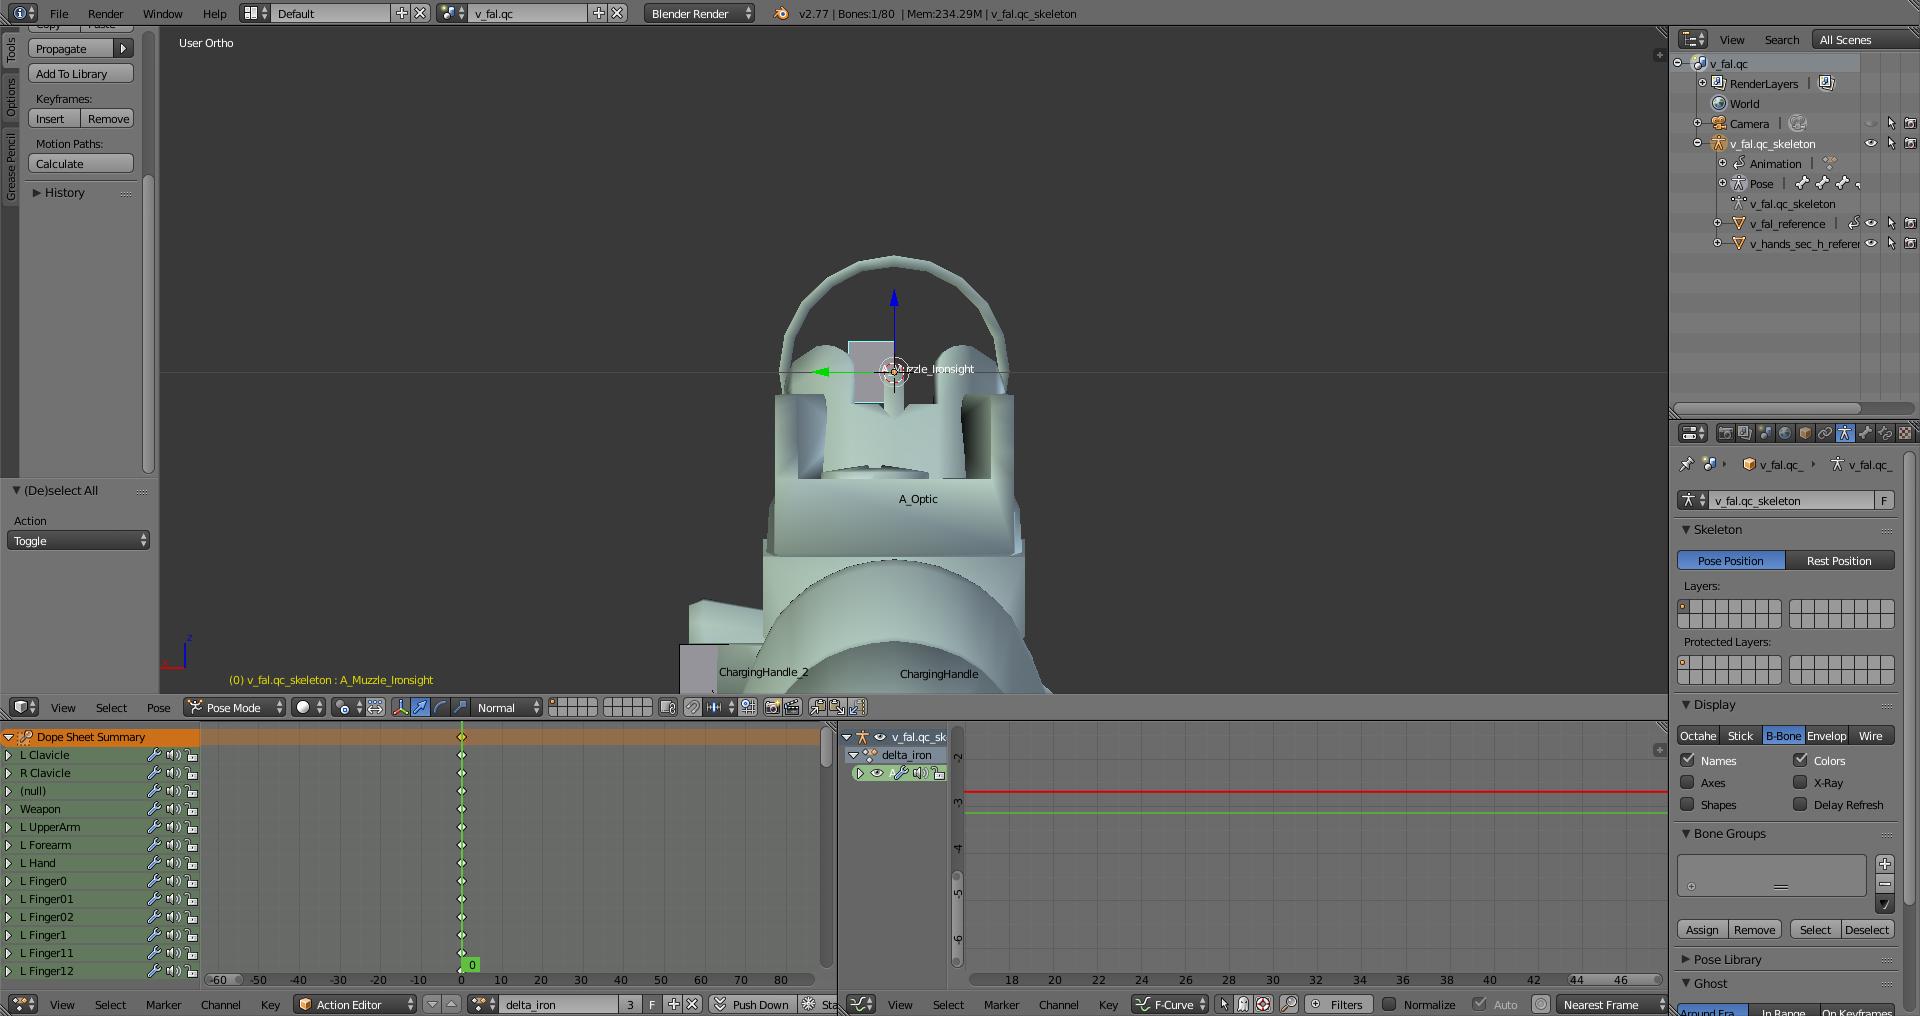Click the graph editor zoom magnifier icon
1920x1016 pixels.
1289,1004
